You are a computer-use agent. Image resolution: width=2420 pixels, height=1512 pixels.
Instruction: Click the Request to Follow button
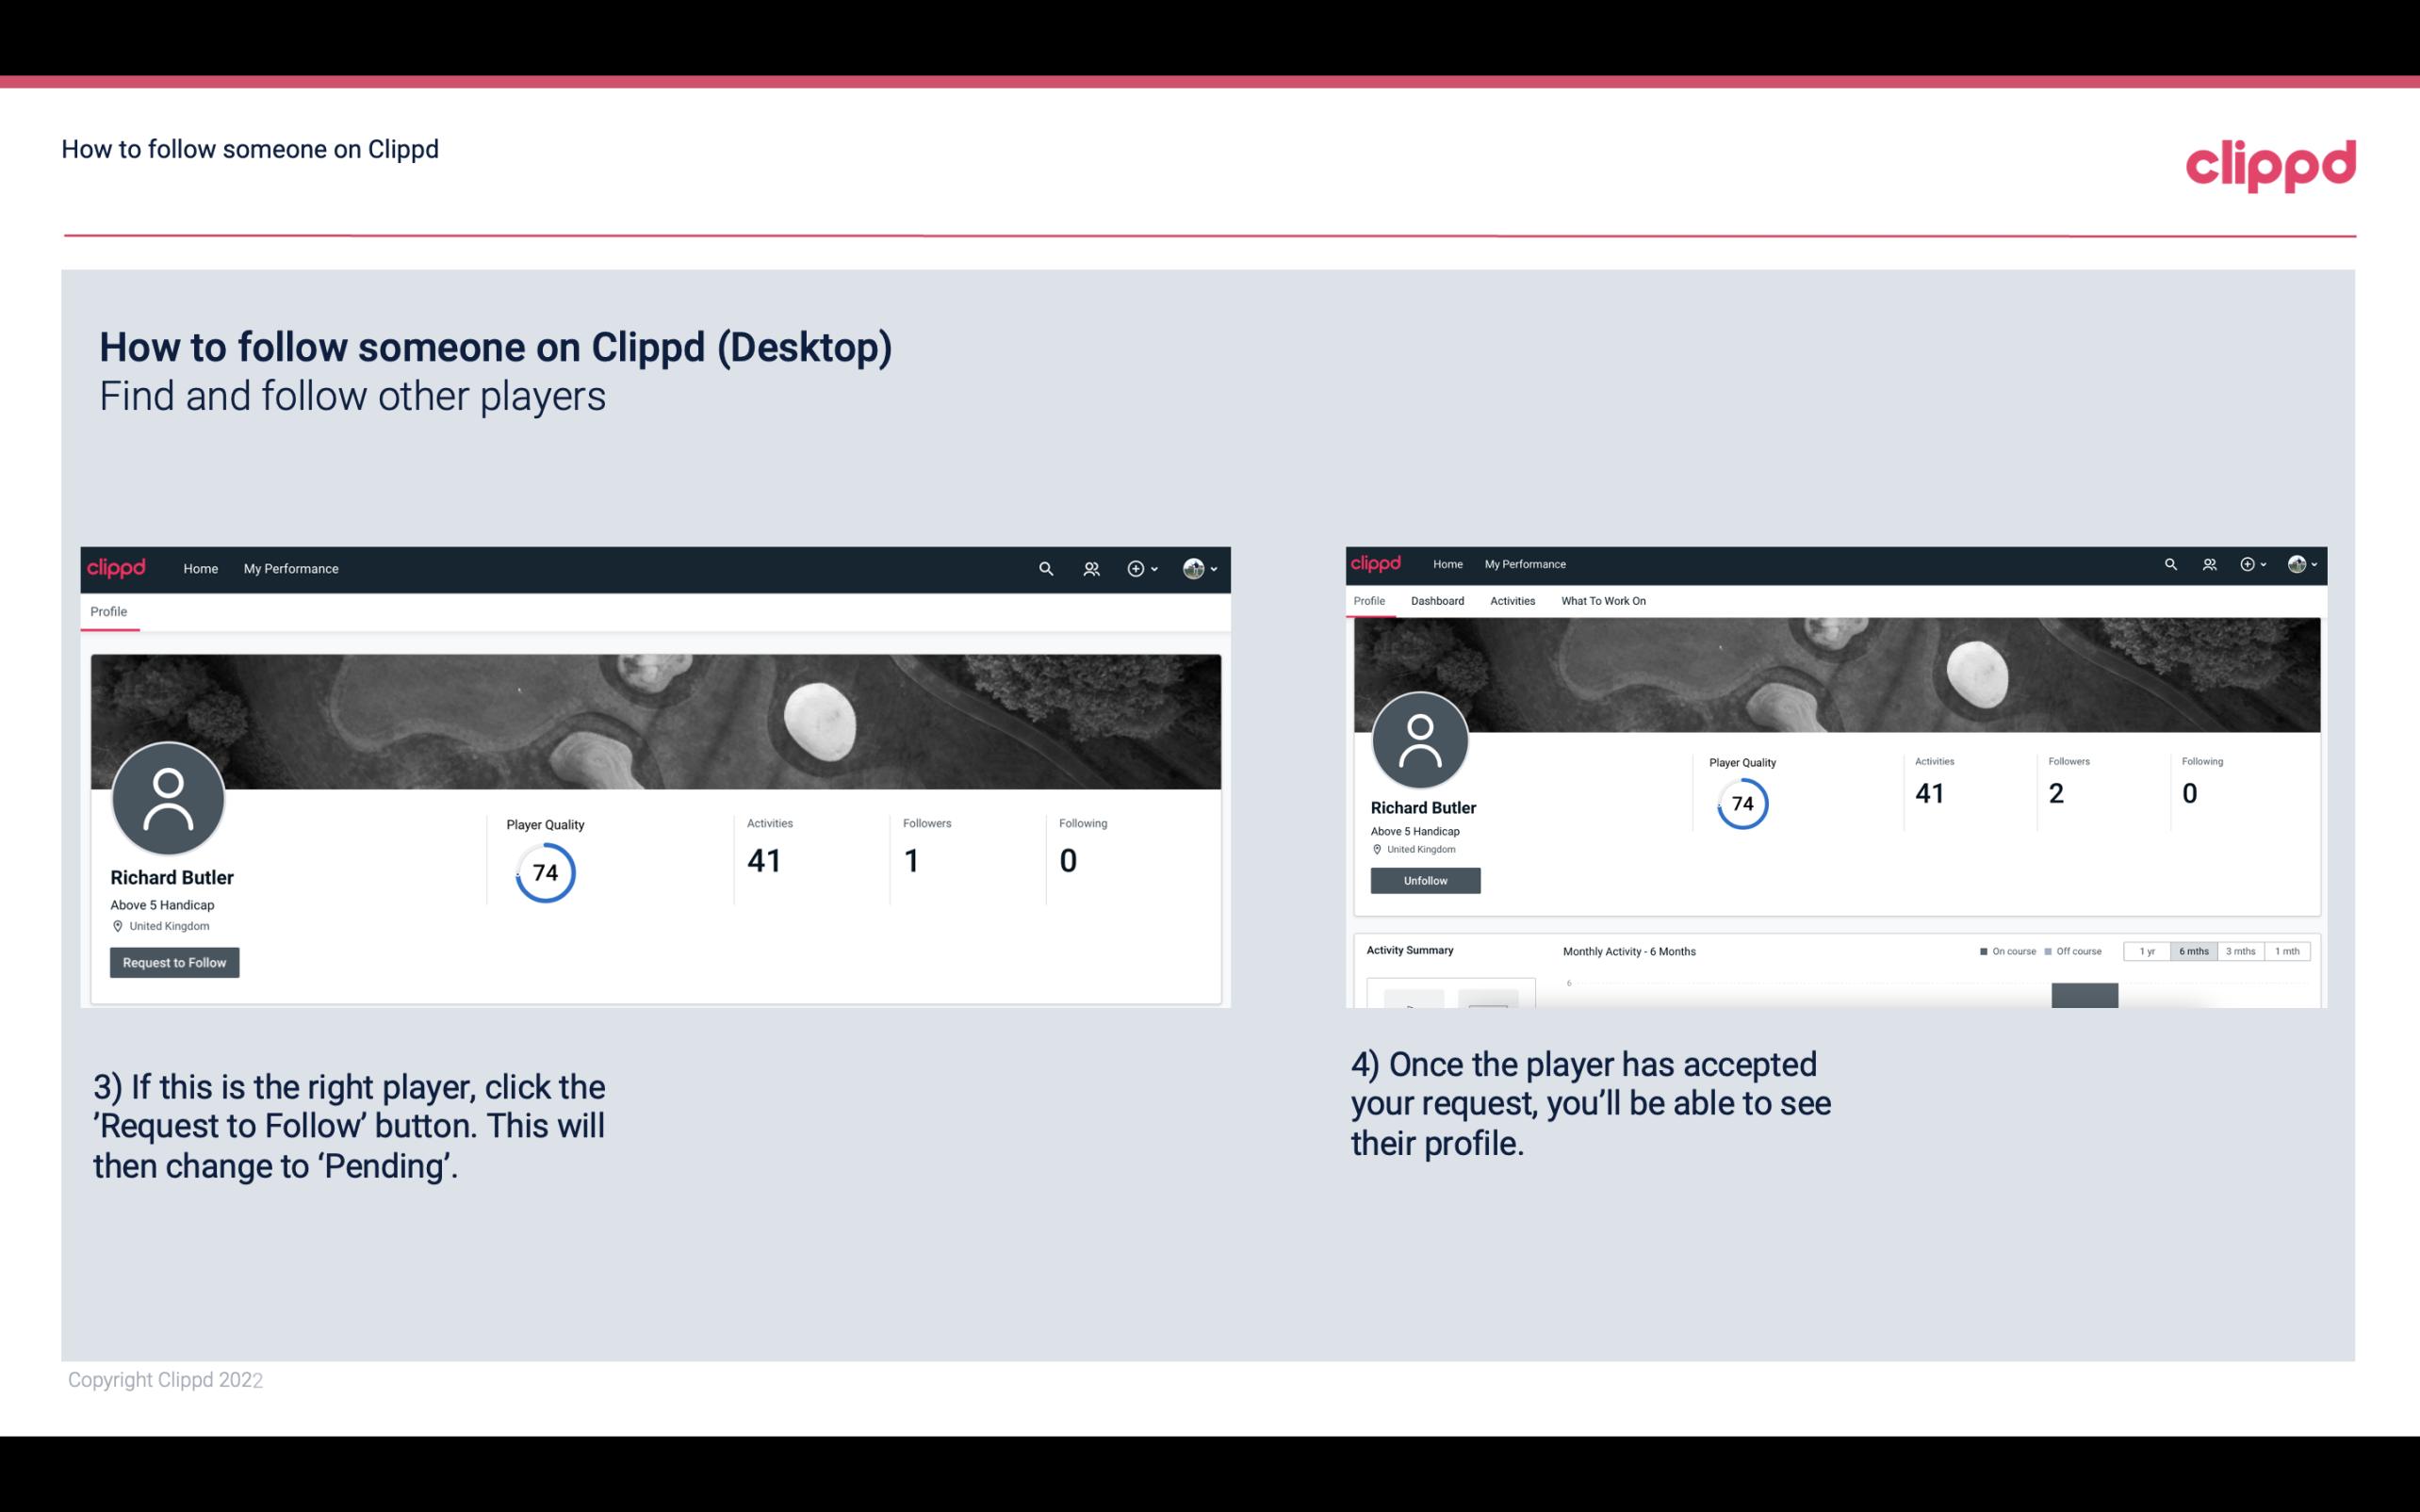[x=174, y=960]
